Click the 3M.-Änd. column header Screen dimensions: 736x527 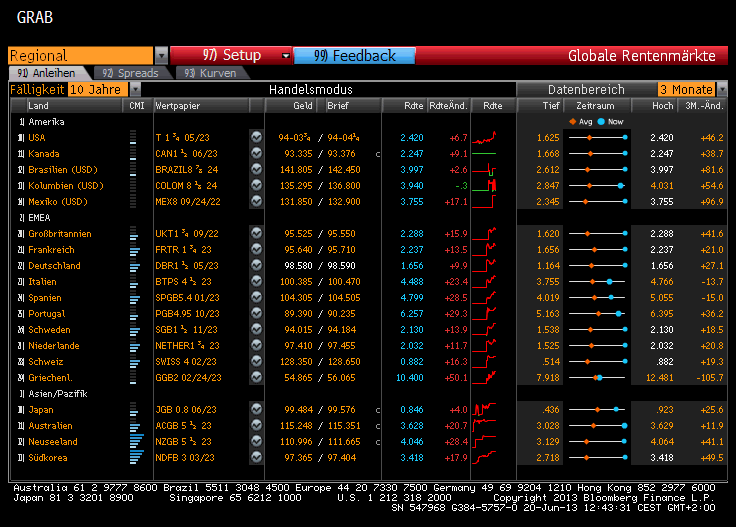[704, 106]
